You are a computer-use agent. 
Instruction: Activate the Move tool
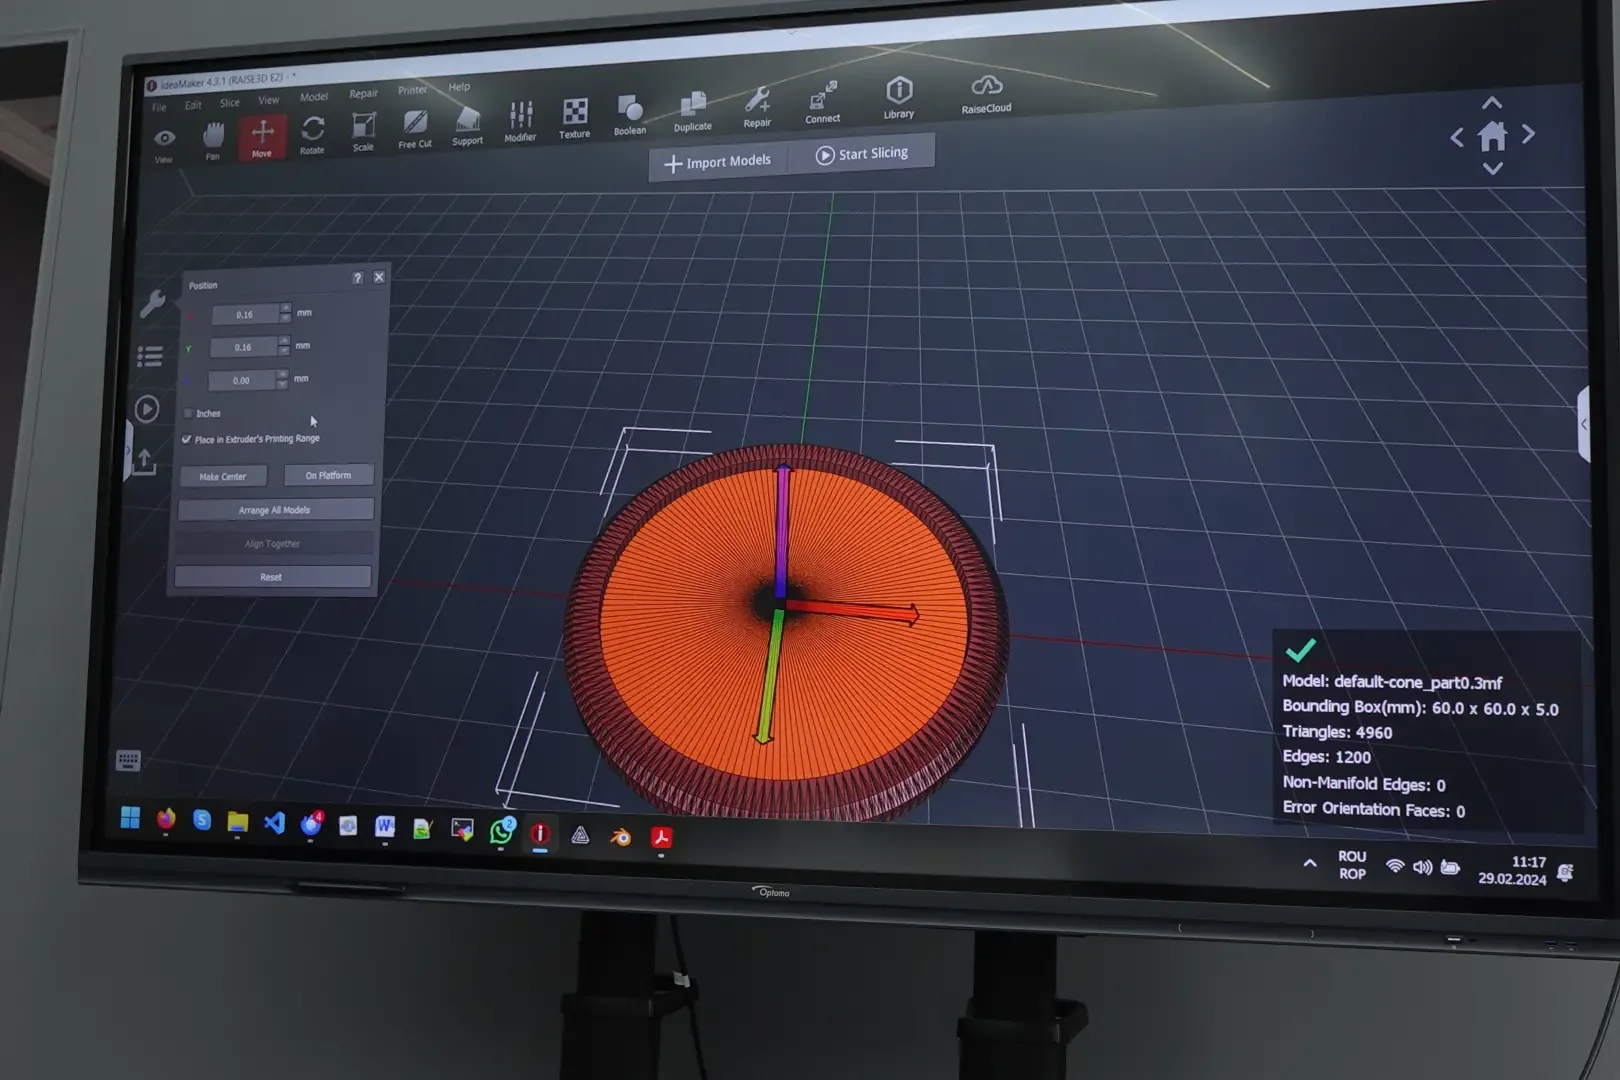pos(262,137)
